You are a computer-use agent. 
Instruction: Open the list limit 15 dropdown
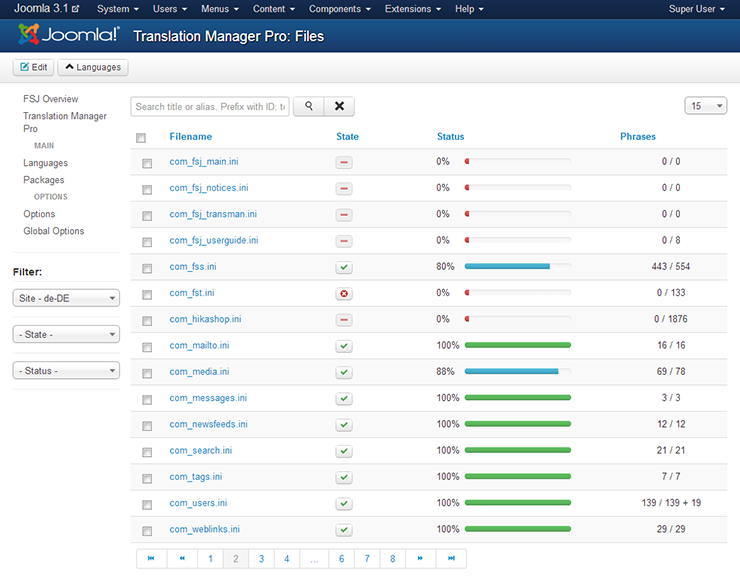pos(706,106)
